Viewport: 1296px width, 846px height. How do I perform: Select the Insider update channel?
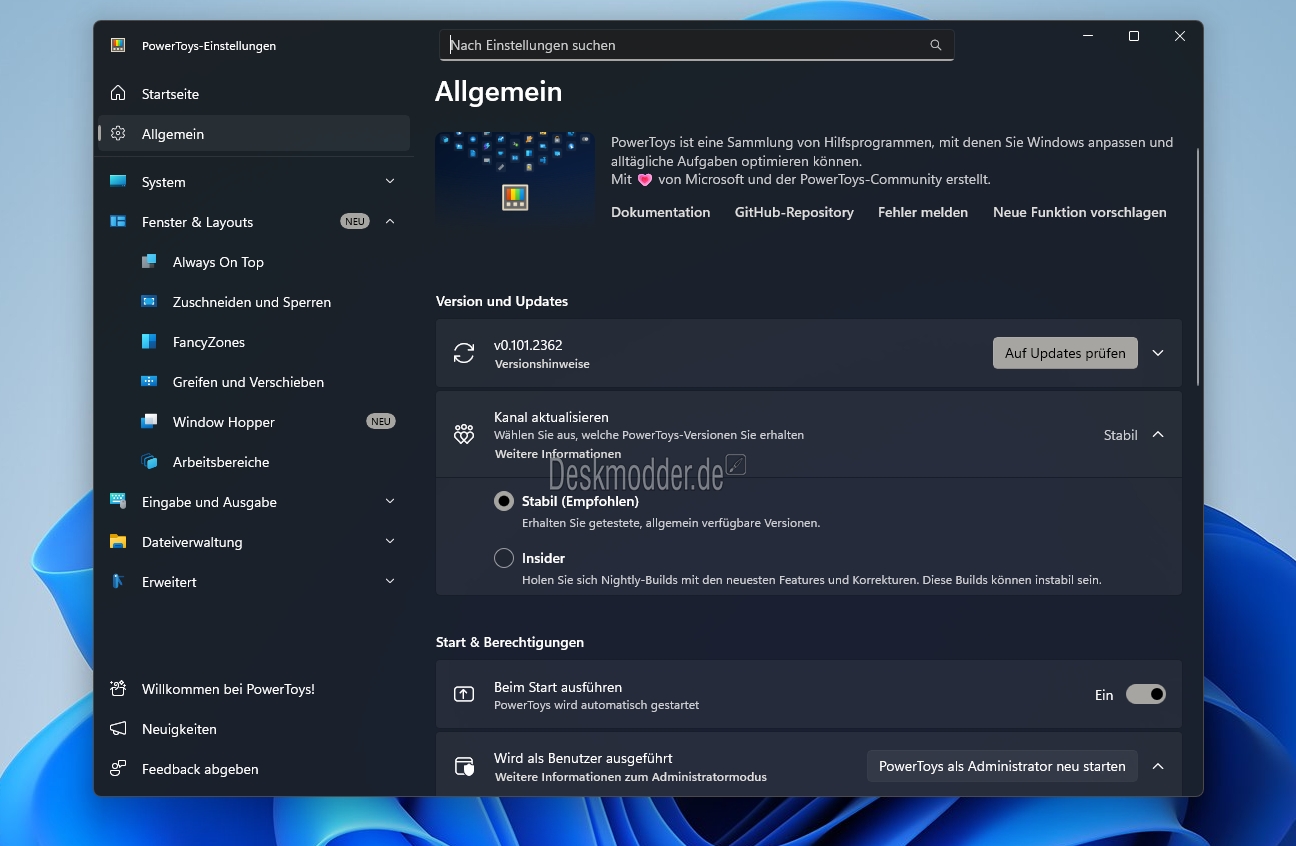(x=504, y=558)
